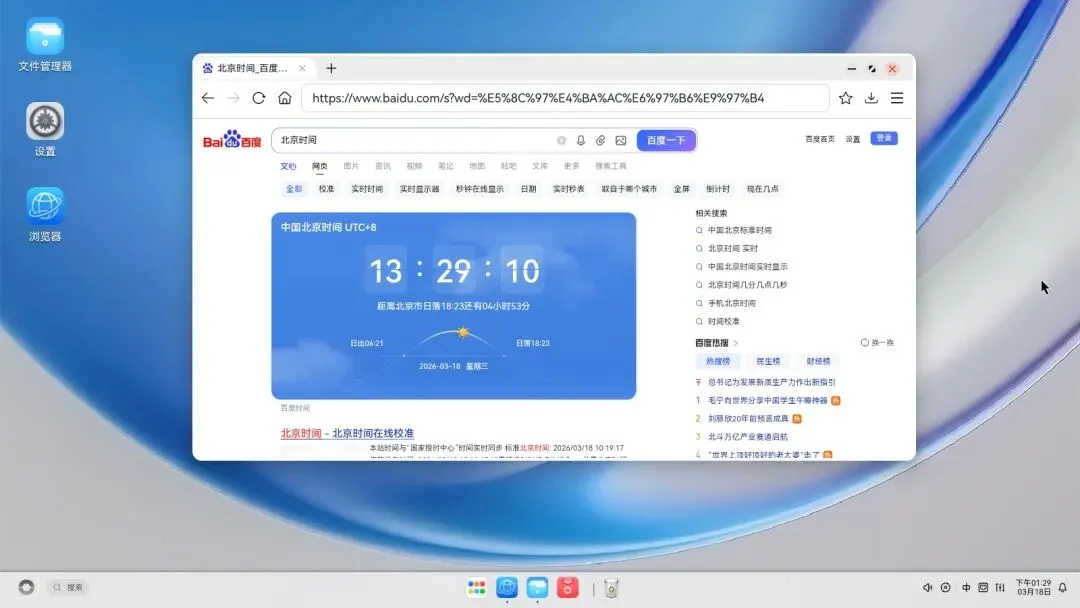Image resolution: width=1080 pixels, height=608 pixels.
Task: Refresh hot list with 换一换
Action: point(878,343)
